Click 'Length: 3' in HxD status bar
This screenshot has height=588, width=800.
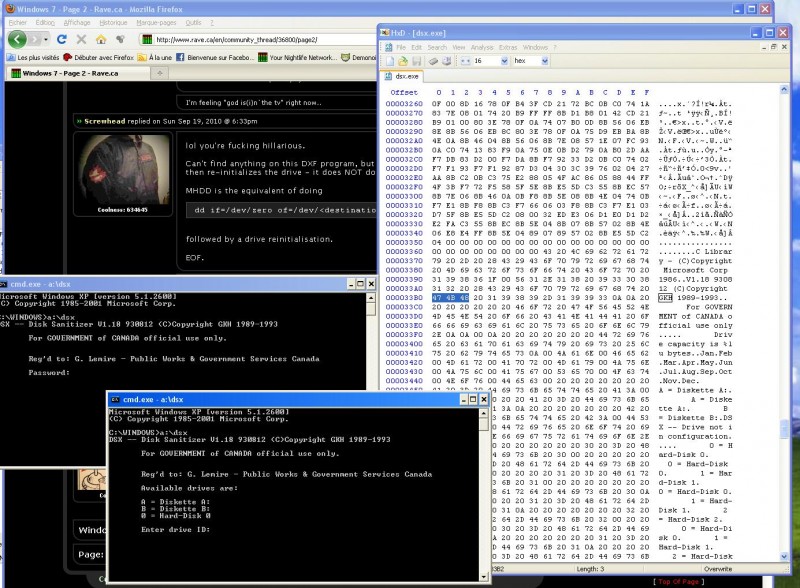point(590,569)
